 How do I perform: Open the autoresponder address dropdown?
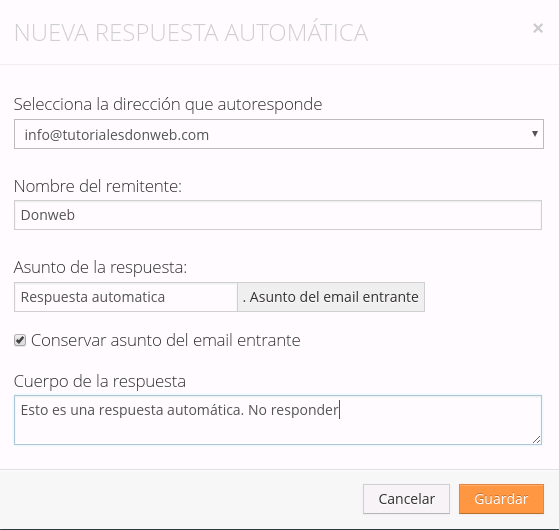pos(279,134)
